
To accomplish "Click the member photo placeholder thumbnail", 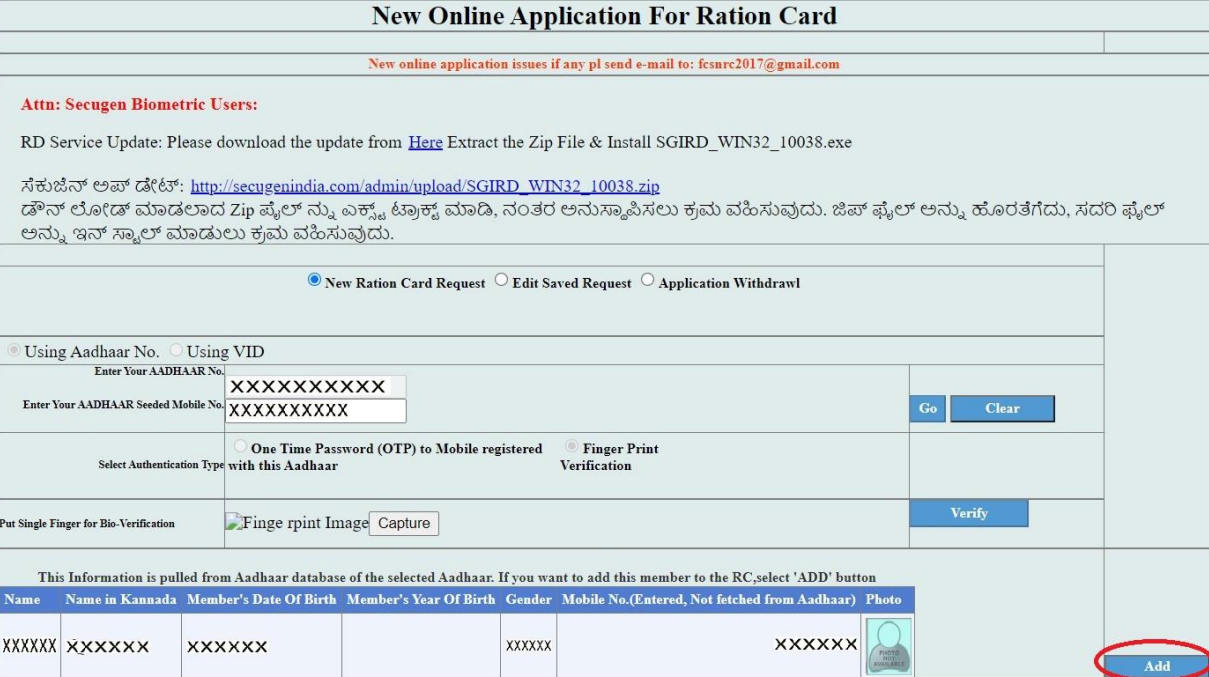I will tap(888, 646).
